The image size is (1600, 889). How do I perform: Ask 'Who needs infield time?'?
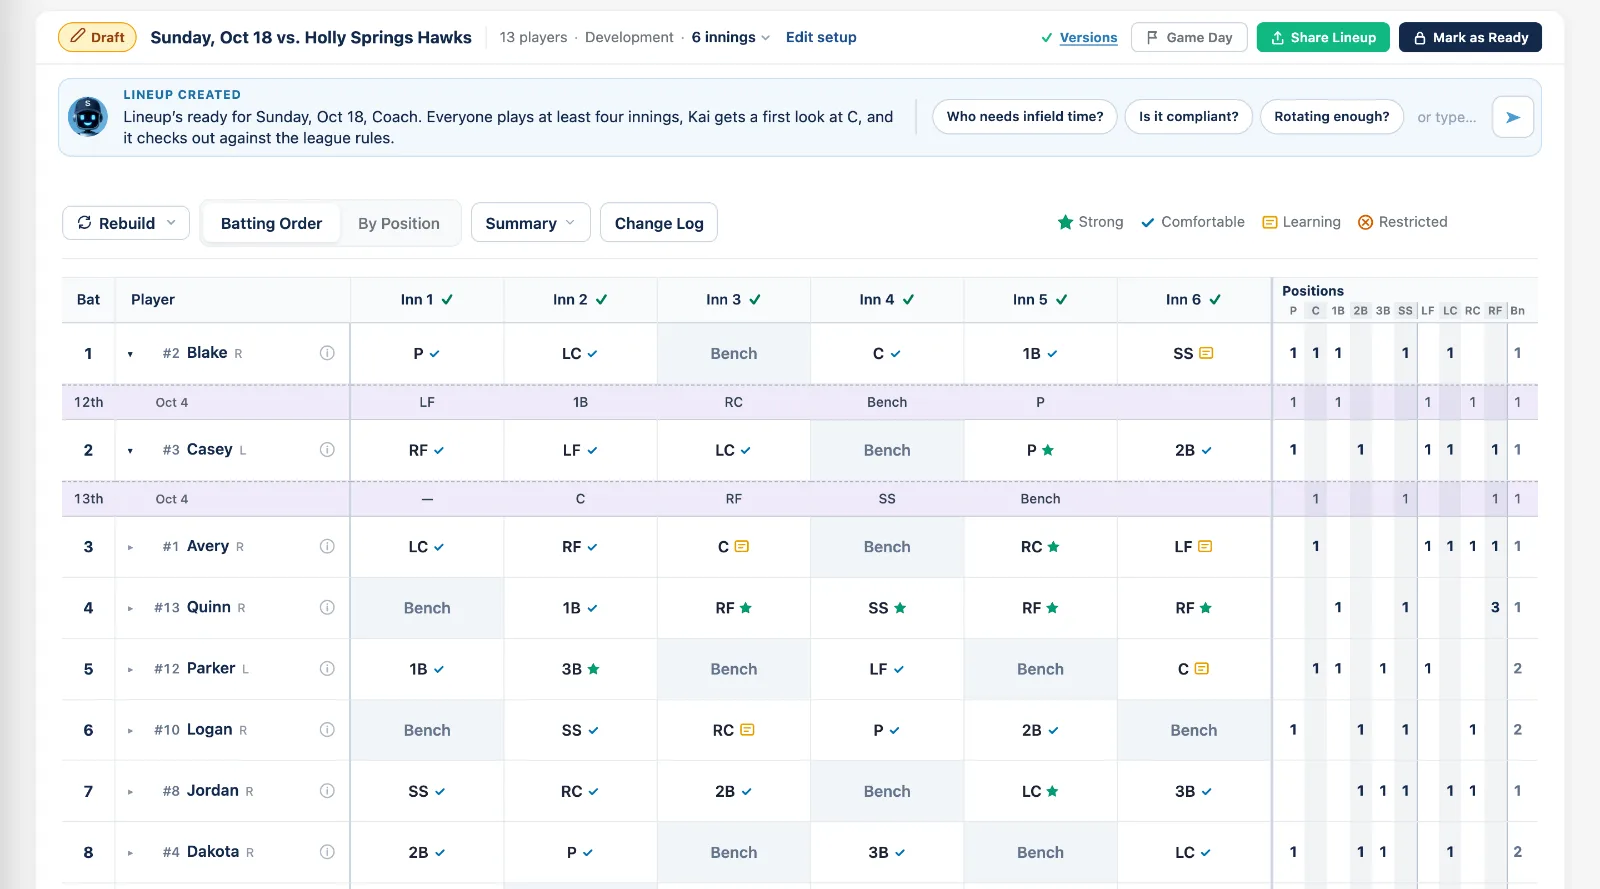[1025, 117]
